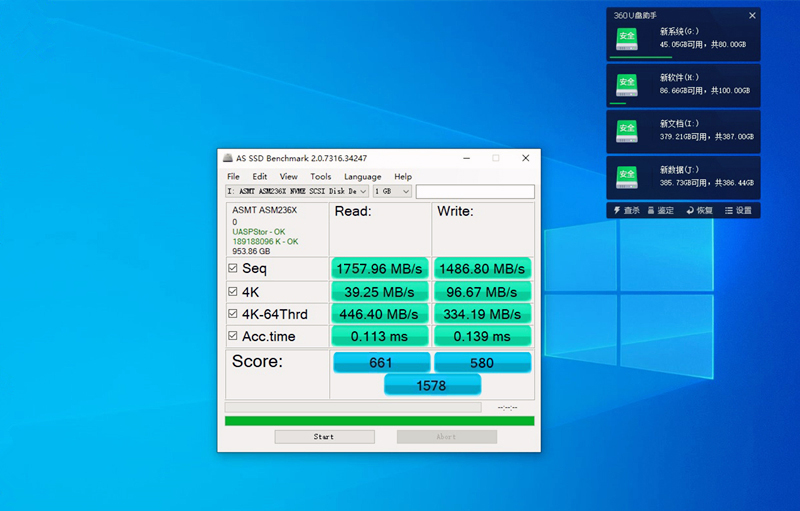The height and width of the screenshot is (511, 800).
Task: Click the green drive icon for 新系统(G:)
Action: 627,38
